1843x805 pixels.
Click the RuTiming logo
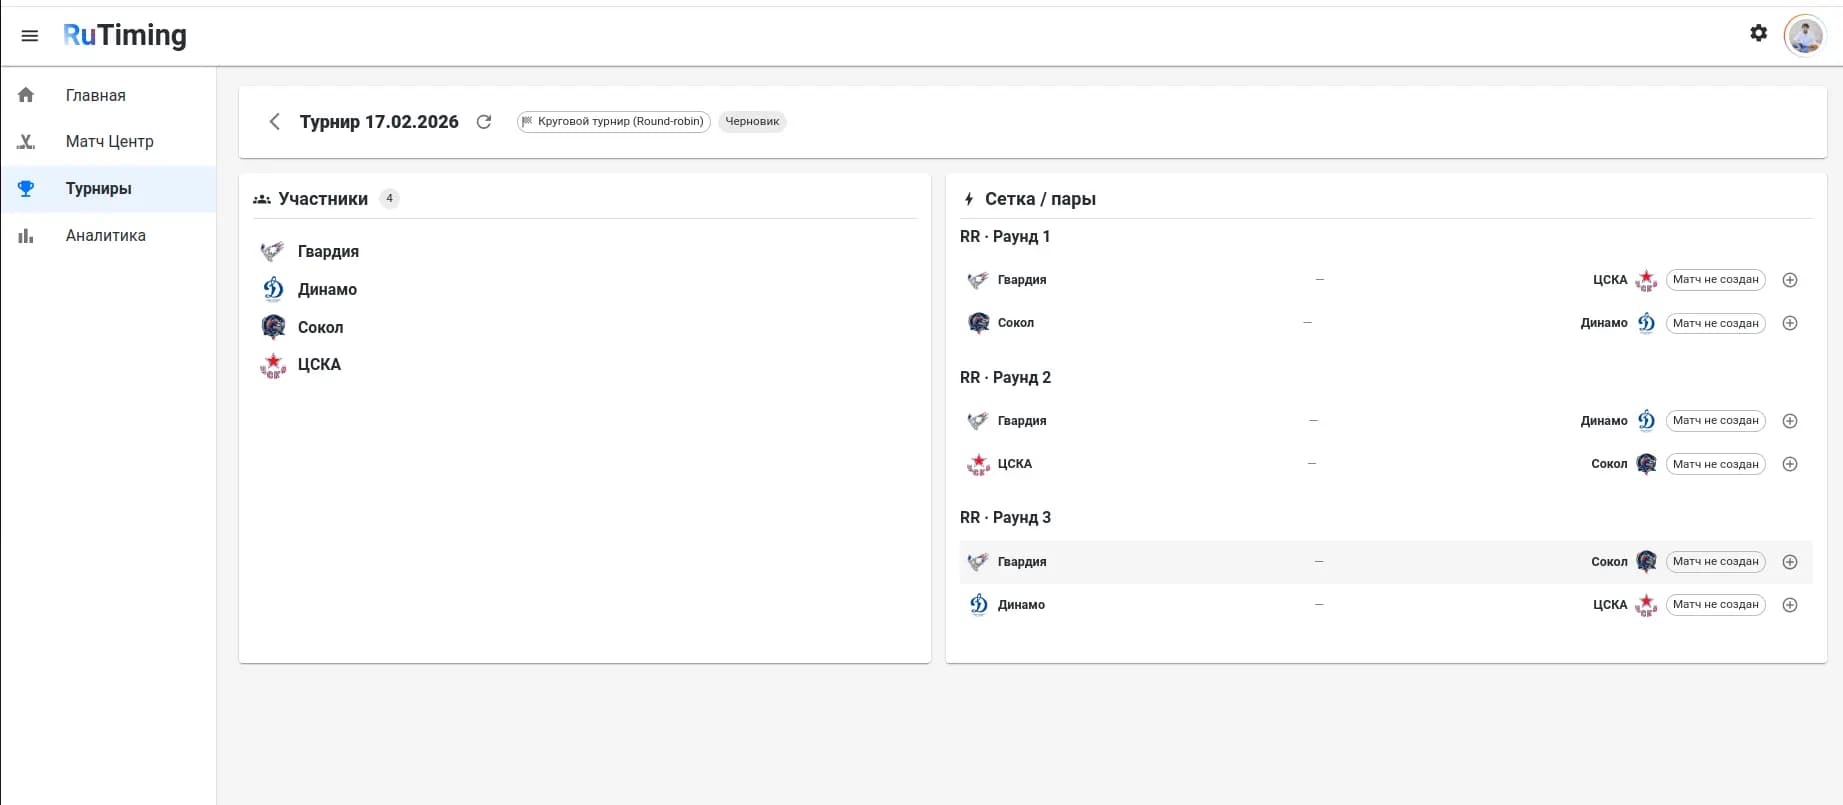pyautogui.click(x=125, y=36)
